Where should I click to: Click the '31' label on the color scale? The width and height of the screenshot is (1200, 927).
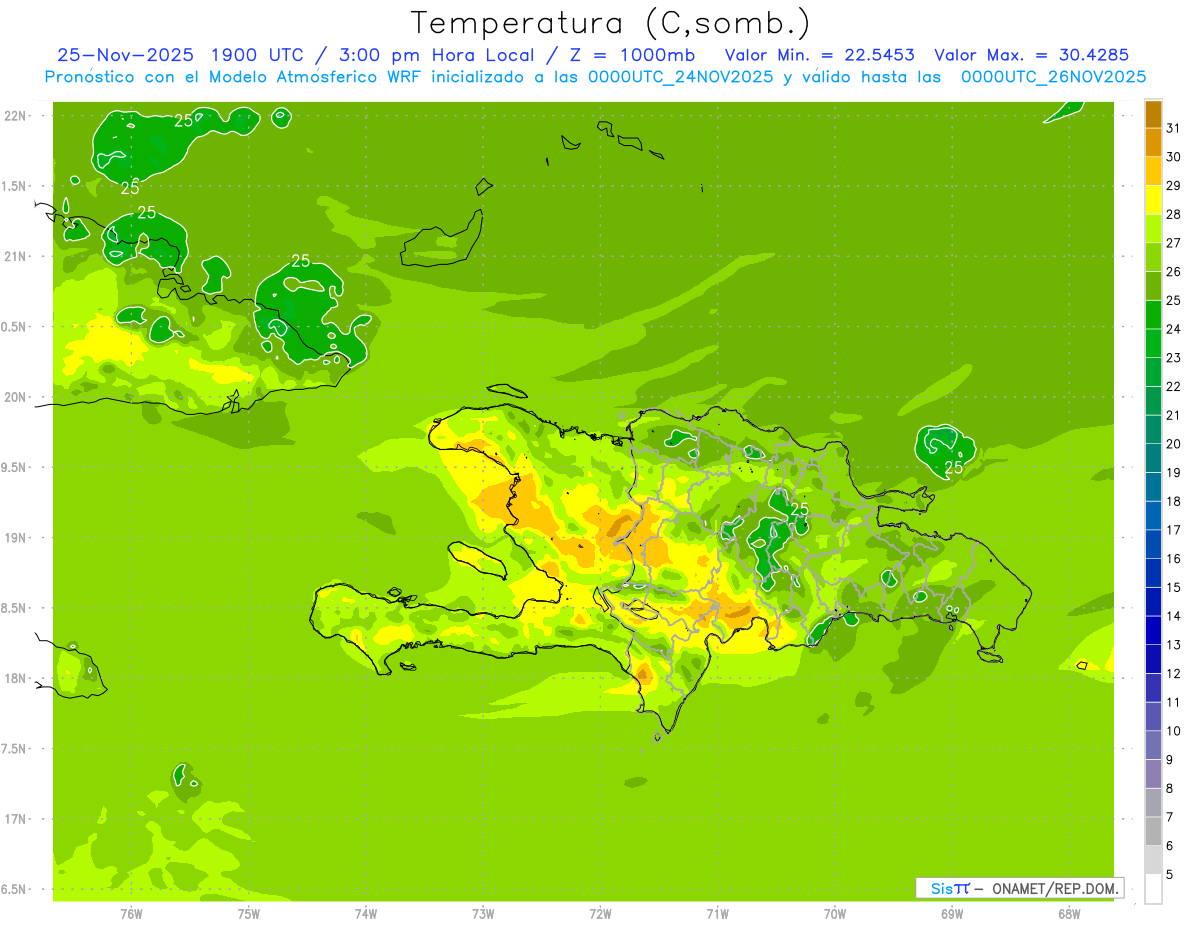pyautogui.click(x=1174, y=128)
